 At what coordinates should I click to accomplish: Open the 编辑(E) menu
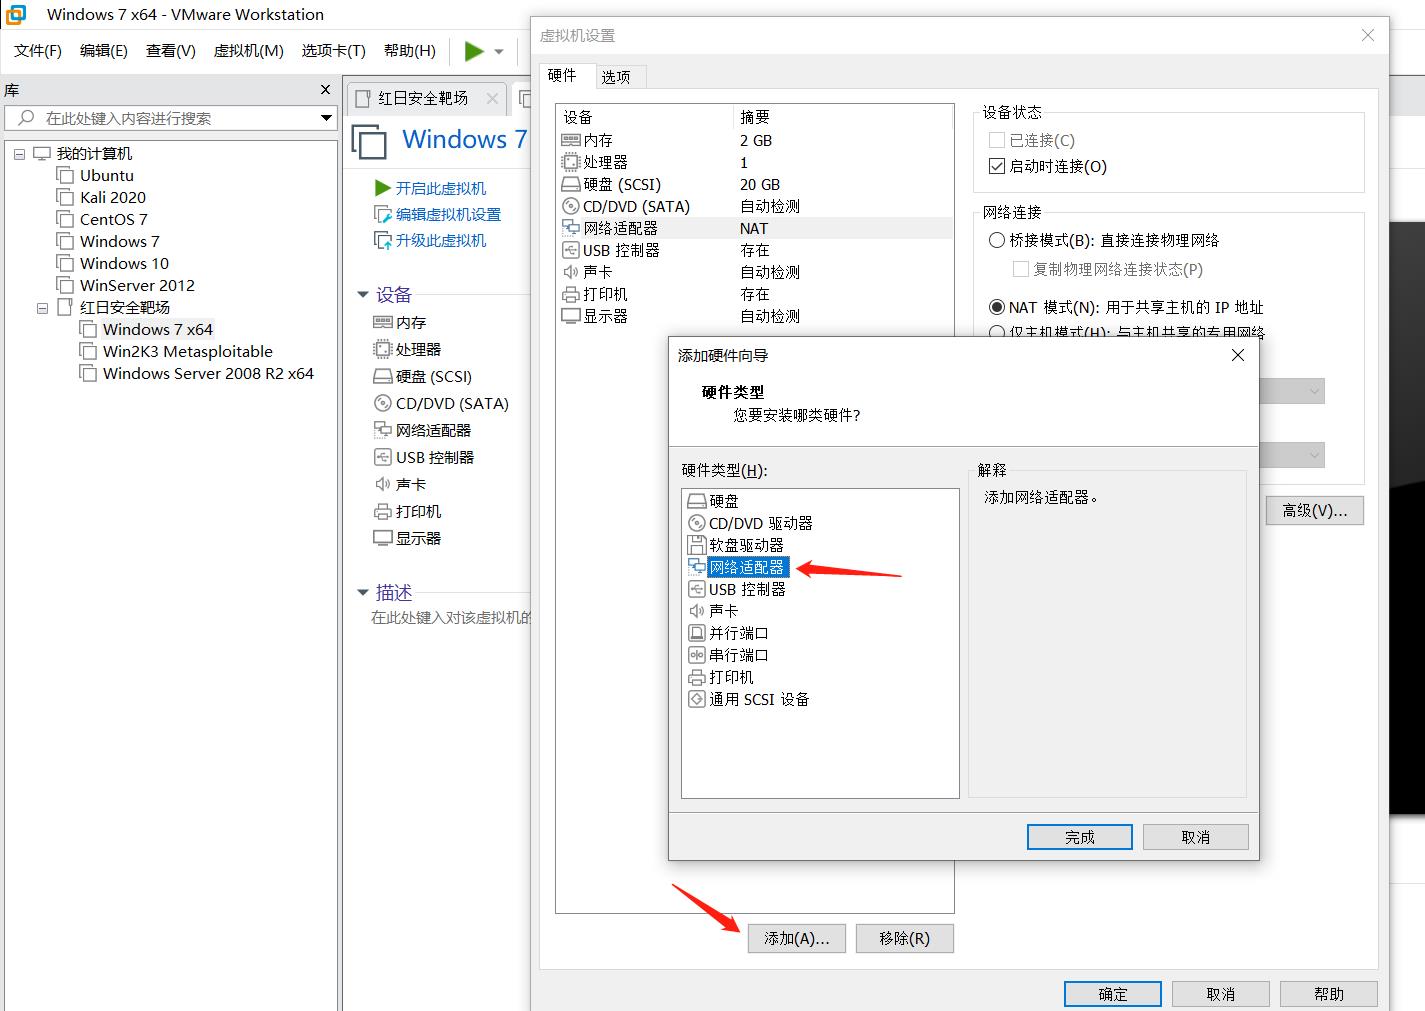coord(104,50)
